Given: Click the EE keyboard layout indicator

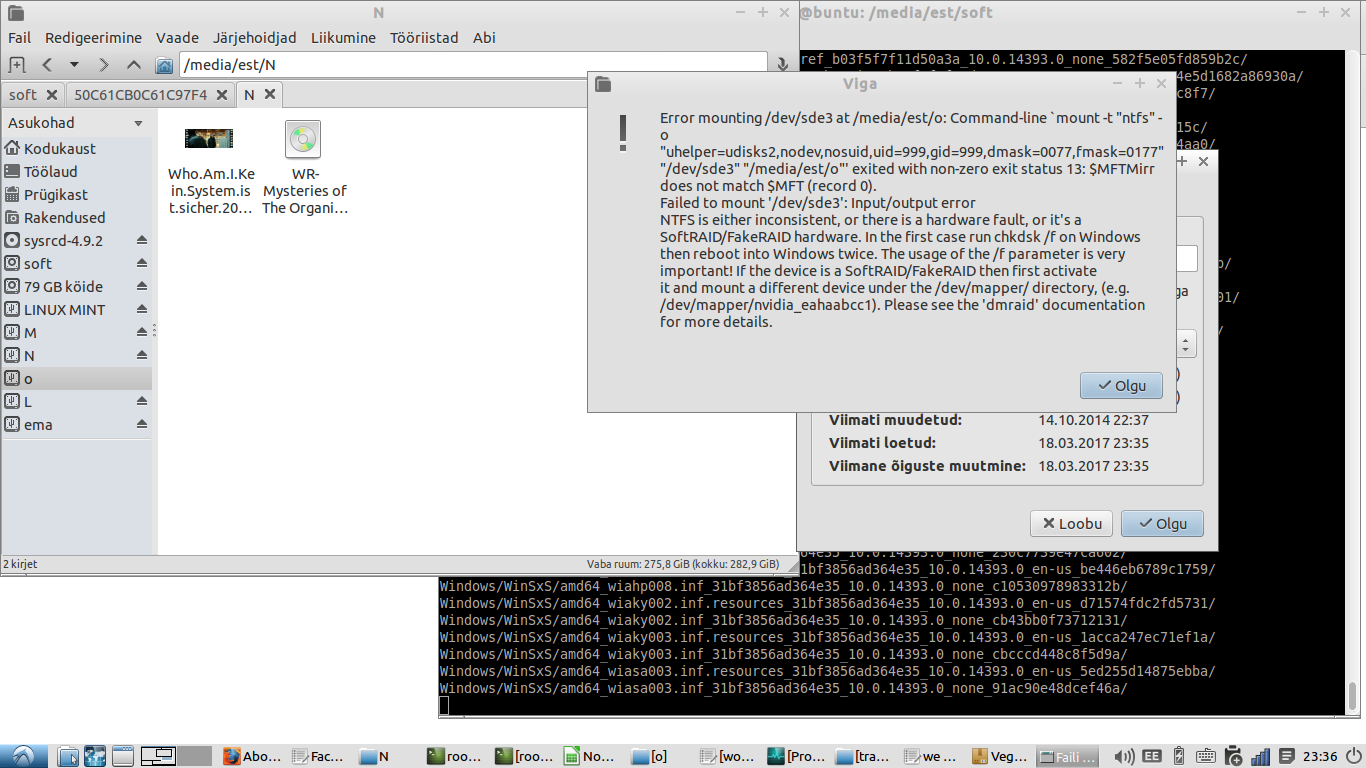Looking at the screenshot, I should coord(1152,756).
